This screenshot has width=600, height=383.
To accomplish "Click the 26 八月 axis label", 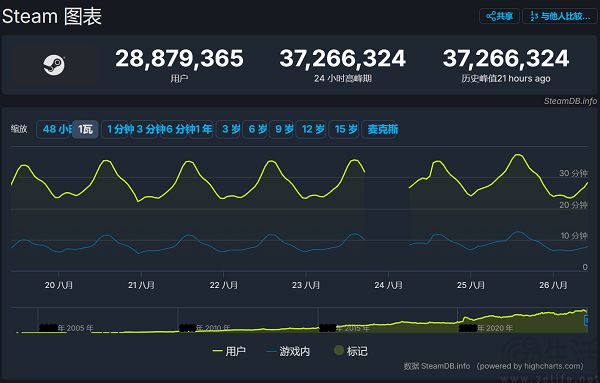I will point(553,285).
